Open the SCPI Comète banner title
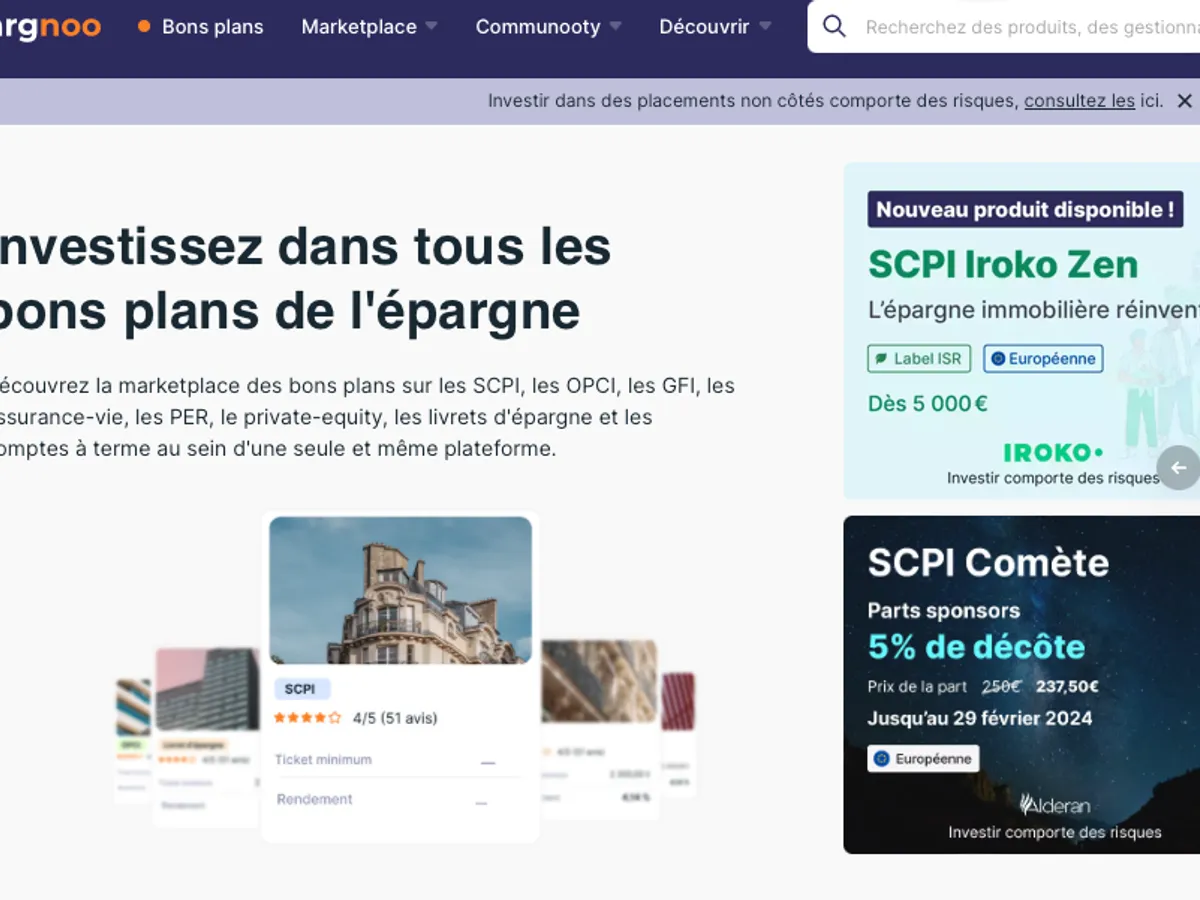1200x900 pixels. pyautogui.click(x=988, y=563)
